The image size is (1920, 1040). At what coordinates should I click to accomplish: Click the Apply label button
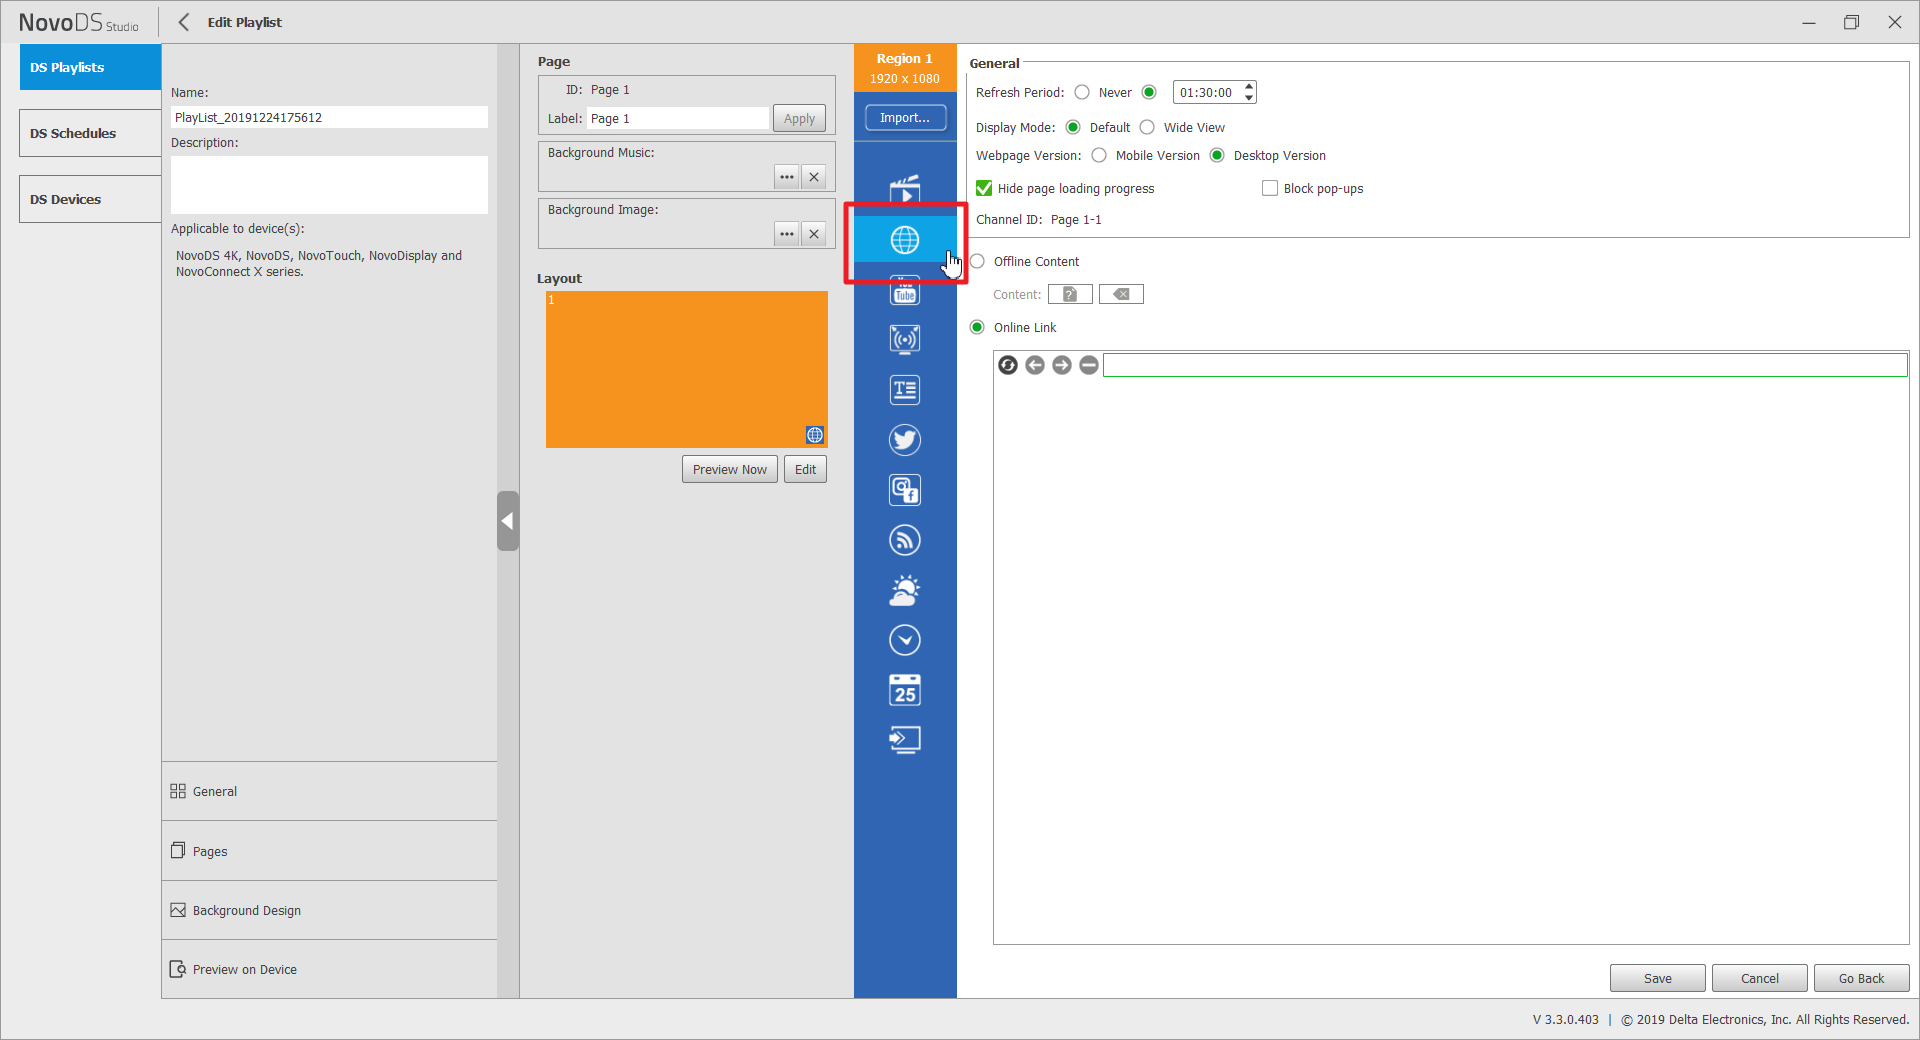tap(799, 118)
